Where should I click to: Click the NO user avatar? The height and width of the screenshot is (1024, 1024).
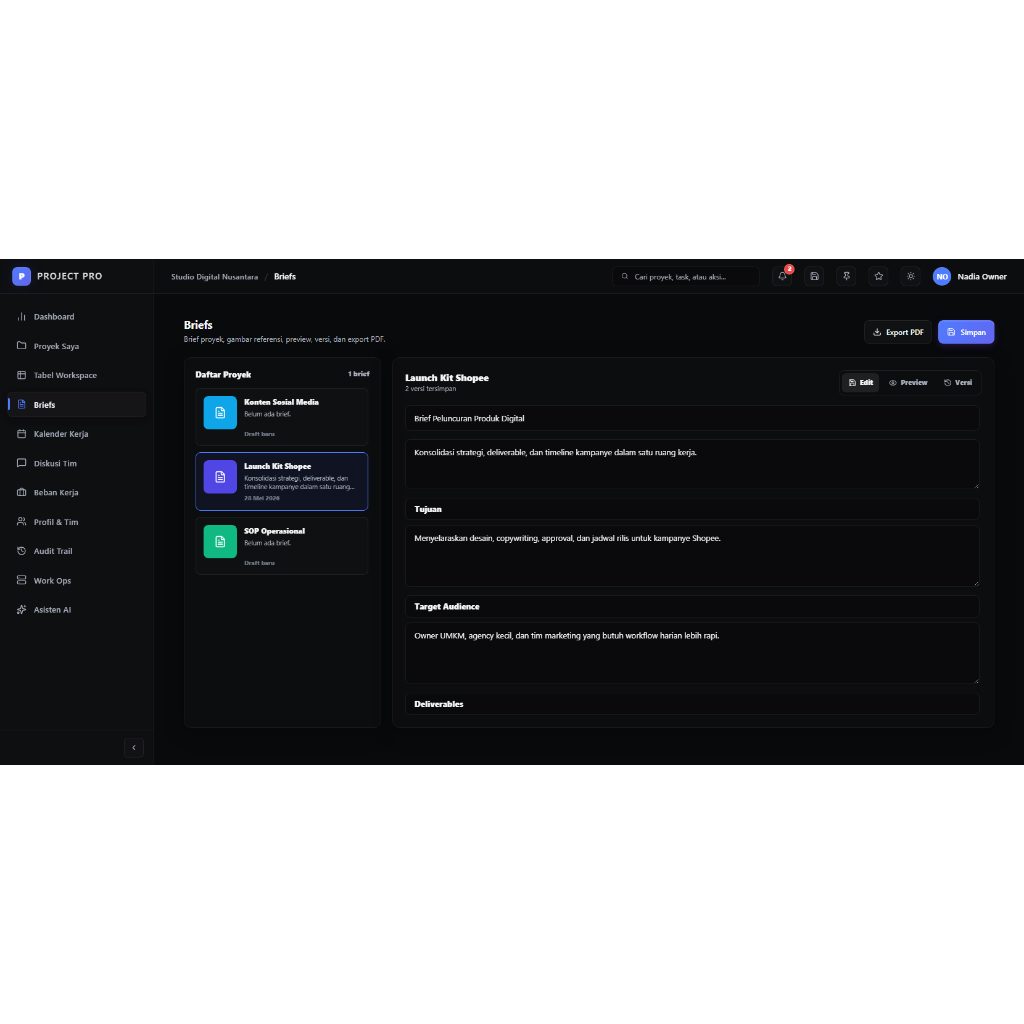(x=942, y=277)
